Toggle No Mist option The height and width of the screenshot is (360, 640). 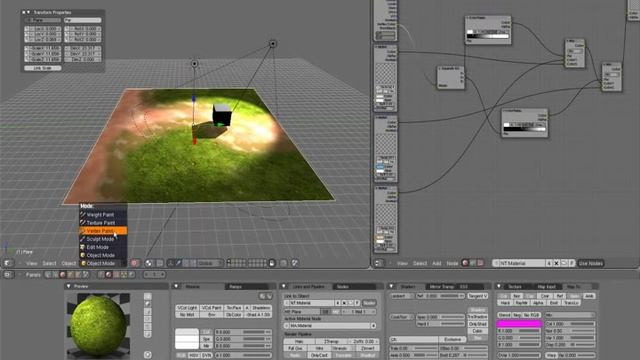pos(187,315)
